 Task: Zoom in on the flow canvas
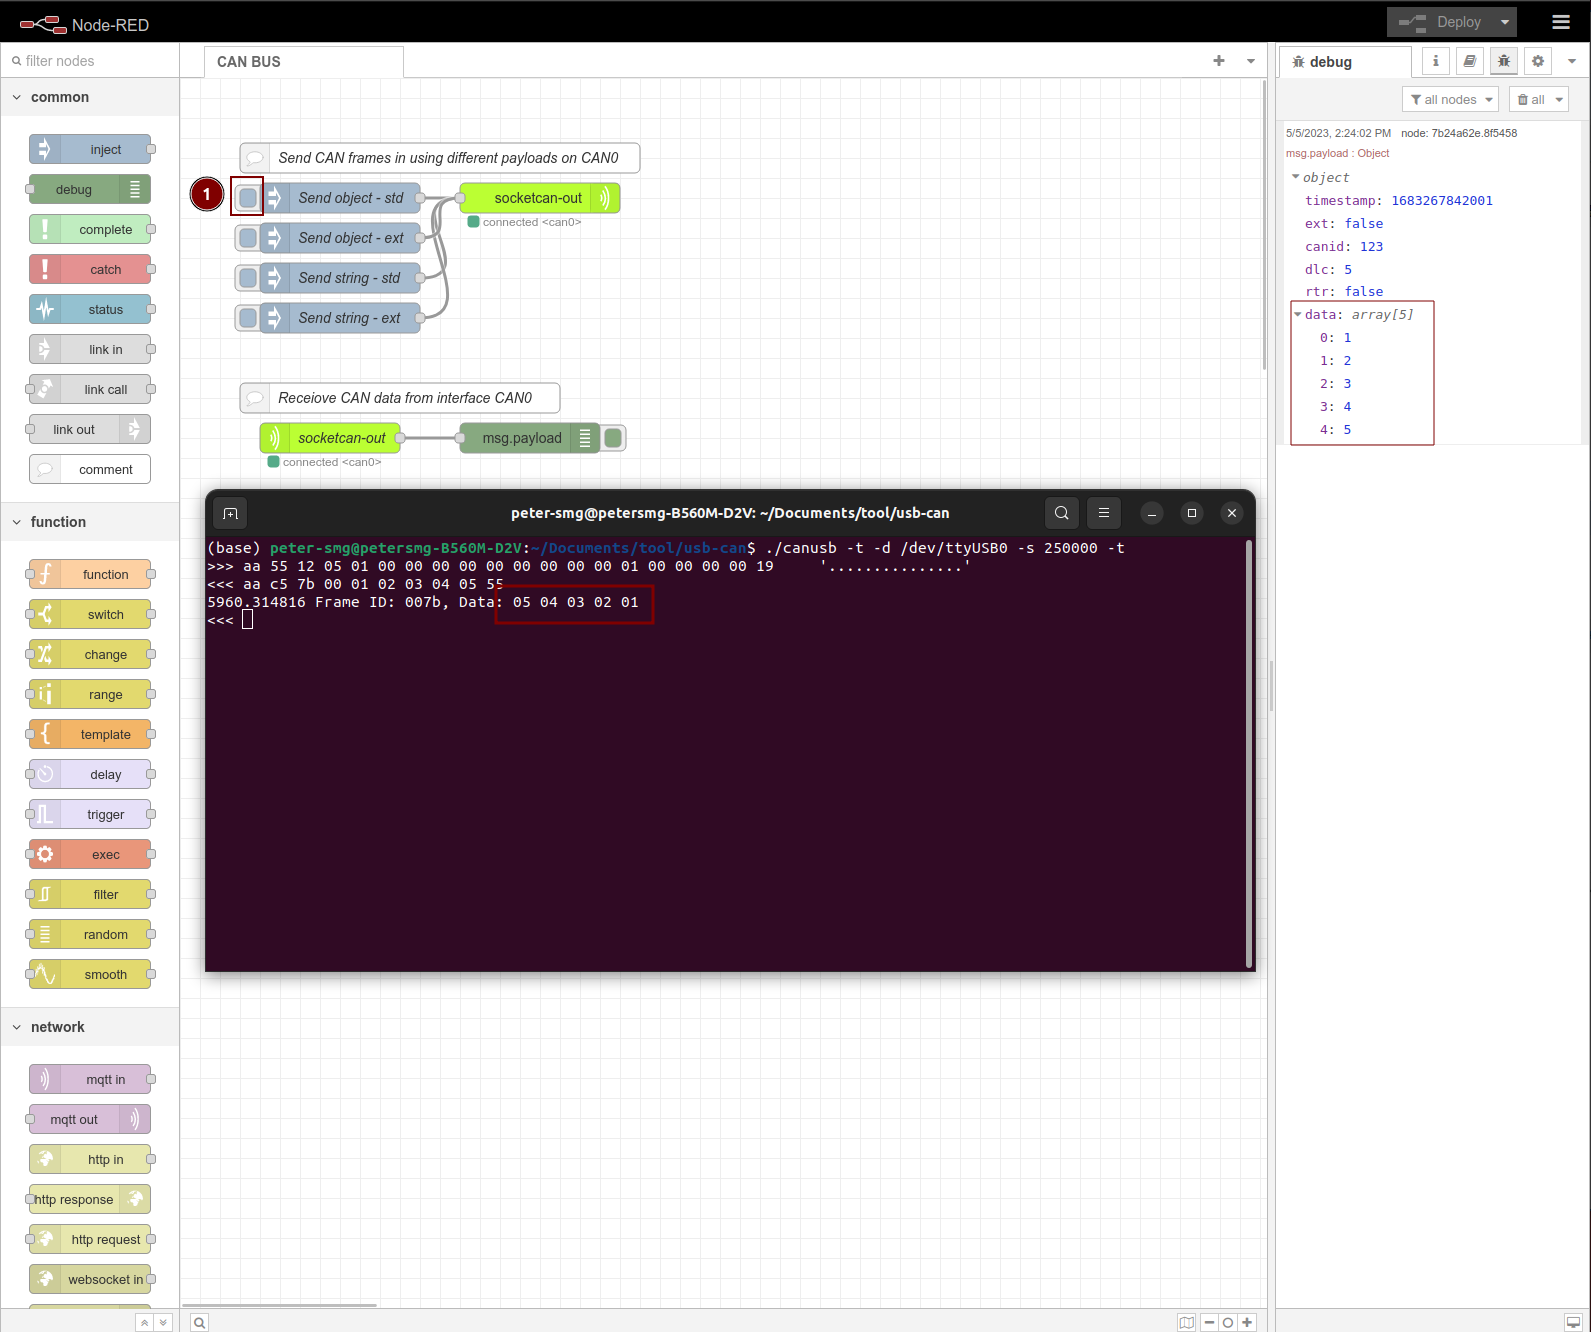click(x=1247, y=1322)
